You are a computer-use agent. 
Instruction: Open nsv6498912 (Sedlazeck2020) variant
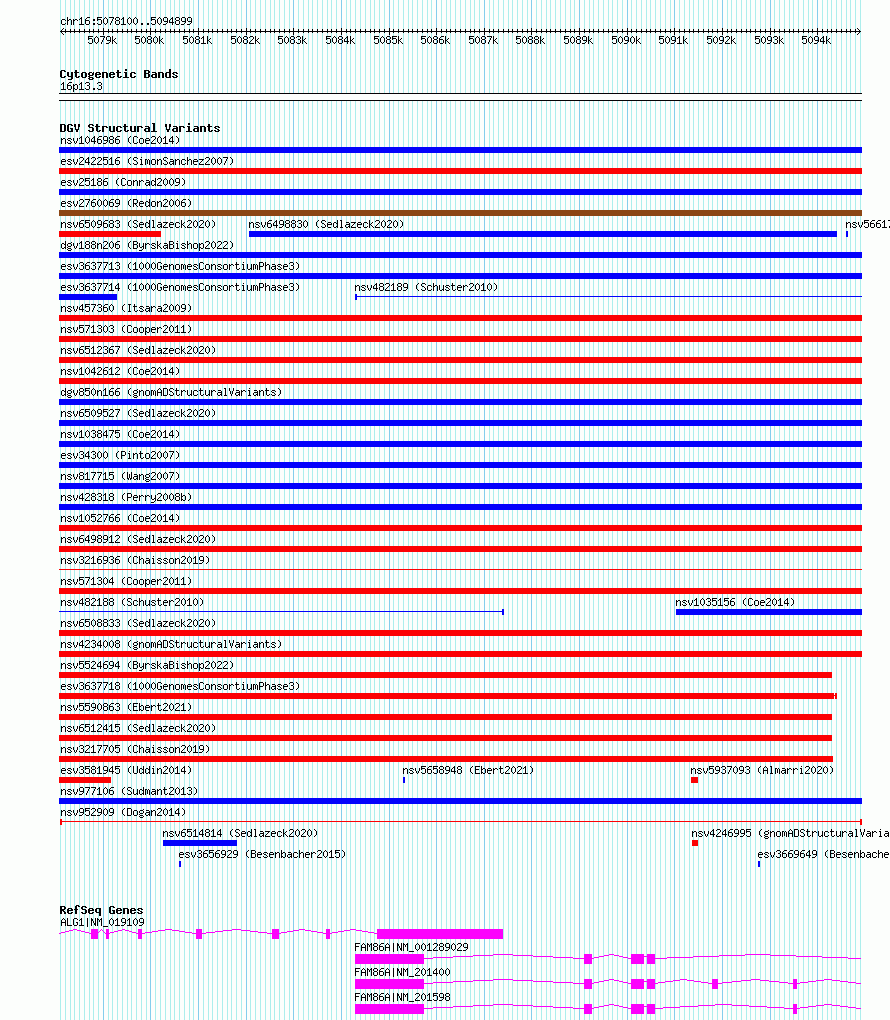coord(138,539)
